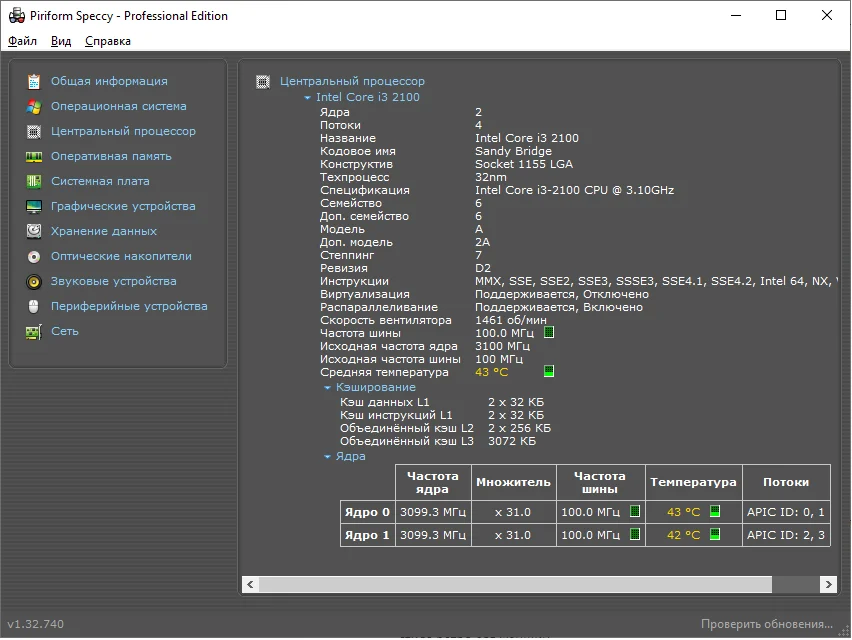Click the Центральный процессор chip icon in sidebar
The image size is (852, 640).
(34, 131)
